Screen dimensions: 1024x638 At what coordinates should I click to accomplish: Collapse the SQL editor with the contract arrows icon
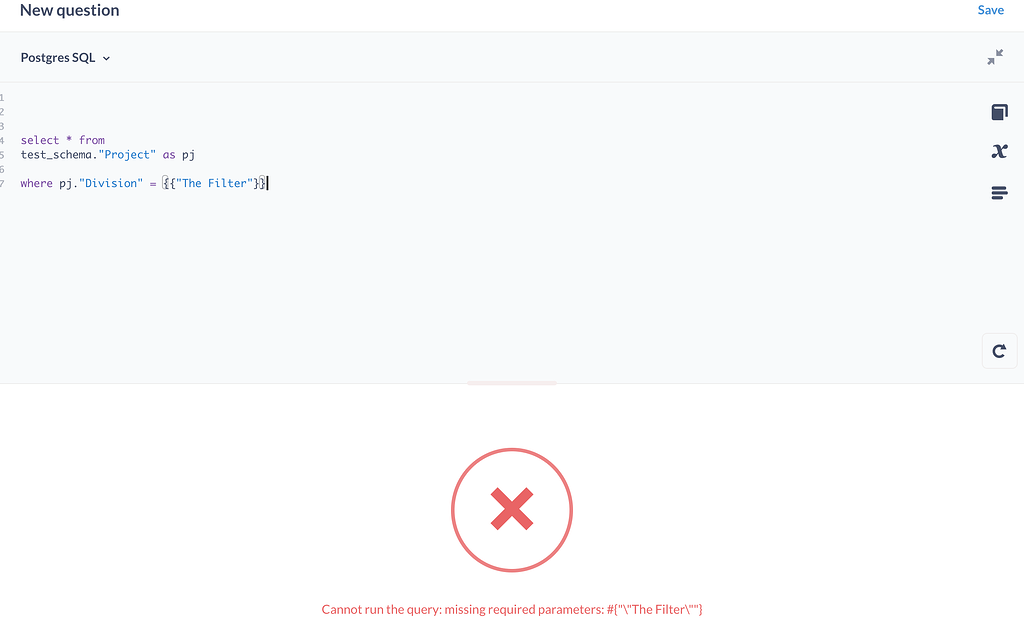click(x=995, y=57)
